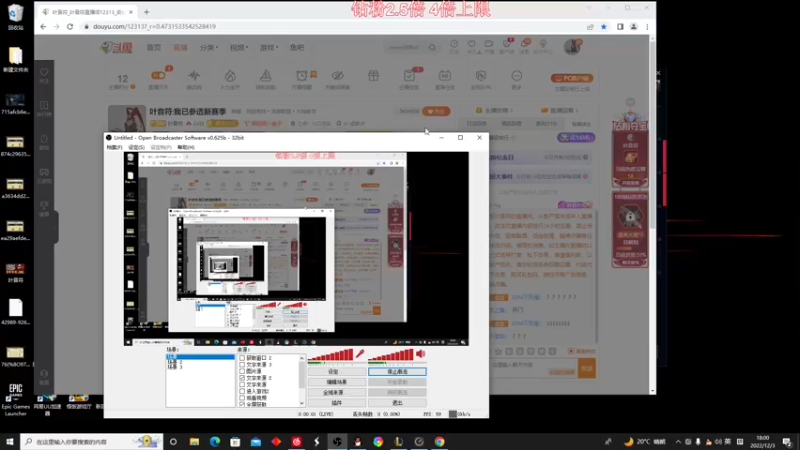
Task: Click the 编辑场景 edit scene button
Action: [337, 382]
